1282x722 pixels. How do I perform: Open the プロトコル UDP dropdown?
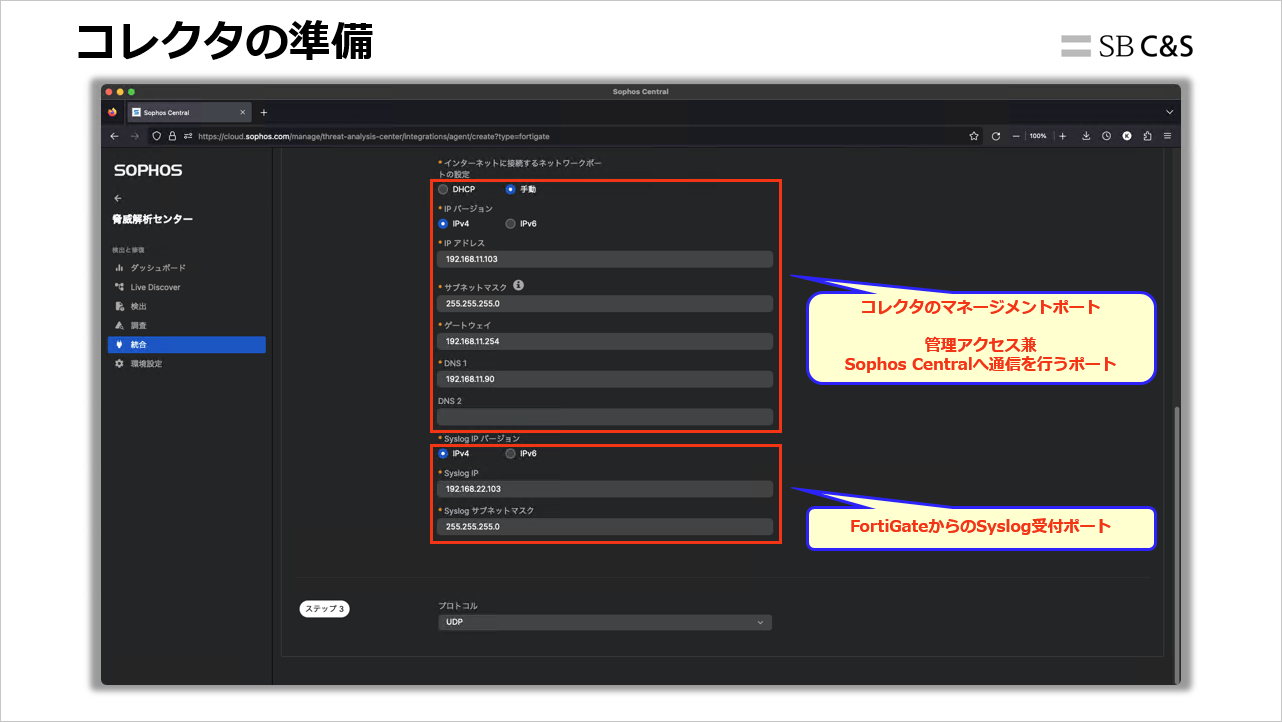click(605, 622)
